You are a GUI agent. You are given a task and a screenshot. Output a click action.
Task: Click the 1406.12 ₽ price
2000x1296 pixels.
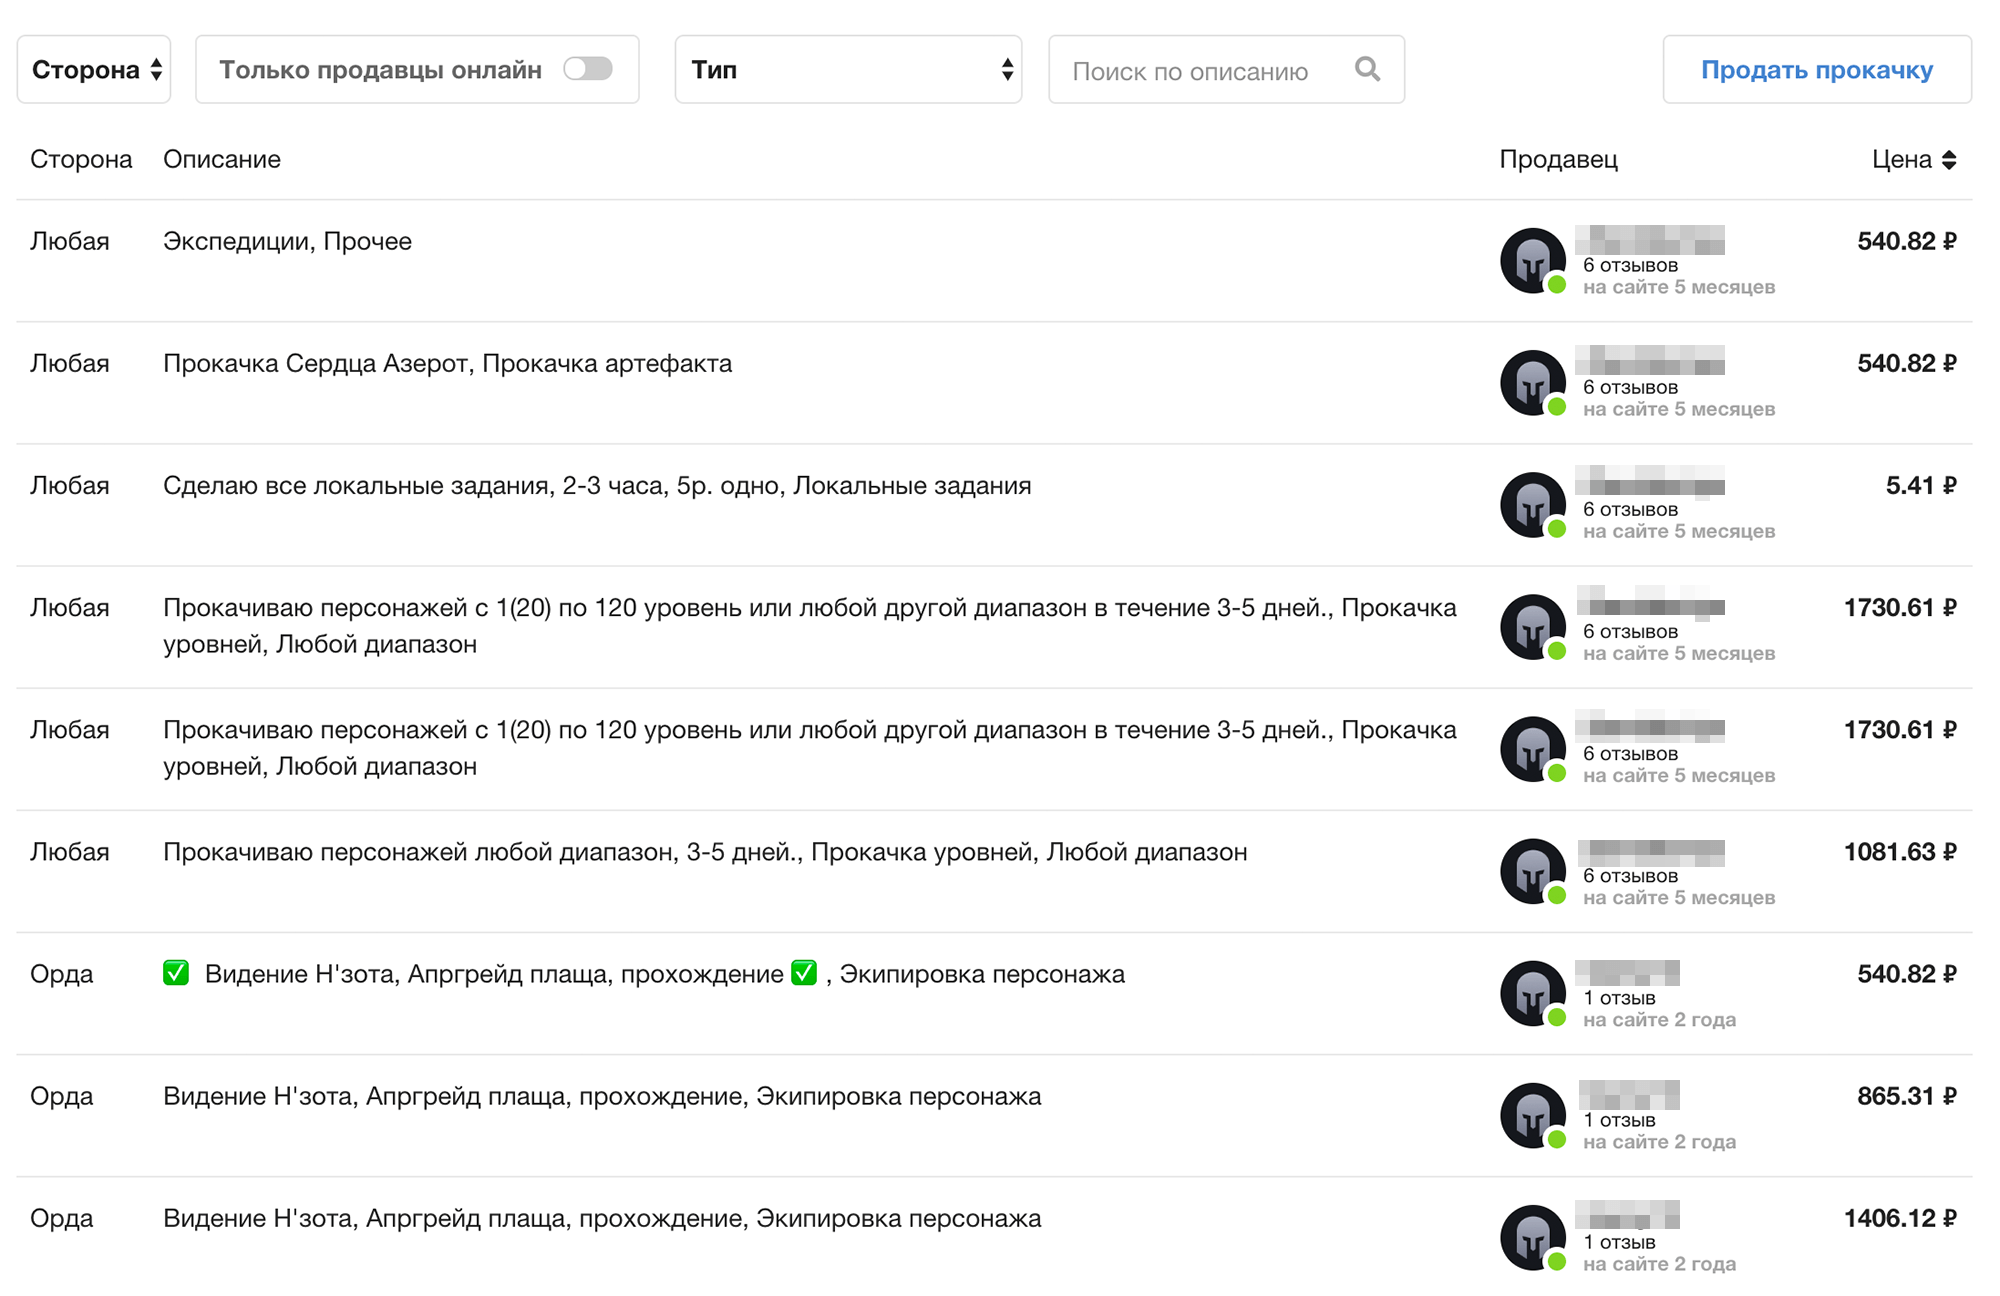[1900, 1218]
